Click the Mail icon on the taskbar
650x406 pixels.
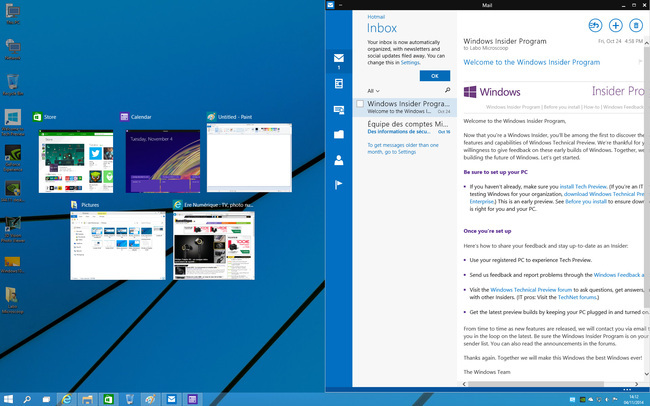171,399
